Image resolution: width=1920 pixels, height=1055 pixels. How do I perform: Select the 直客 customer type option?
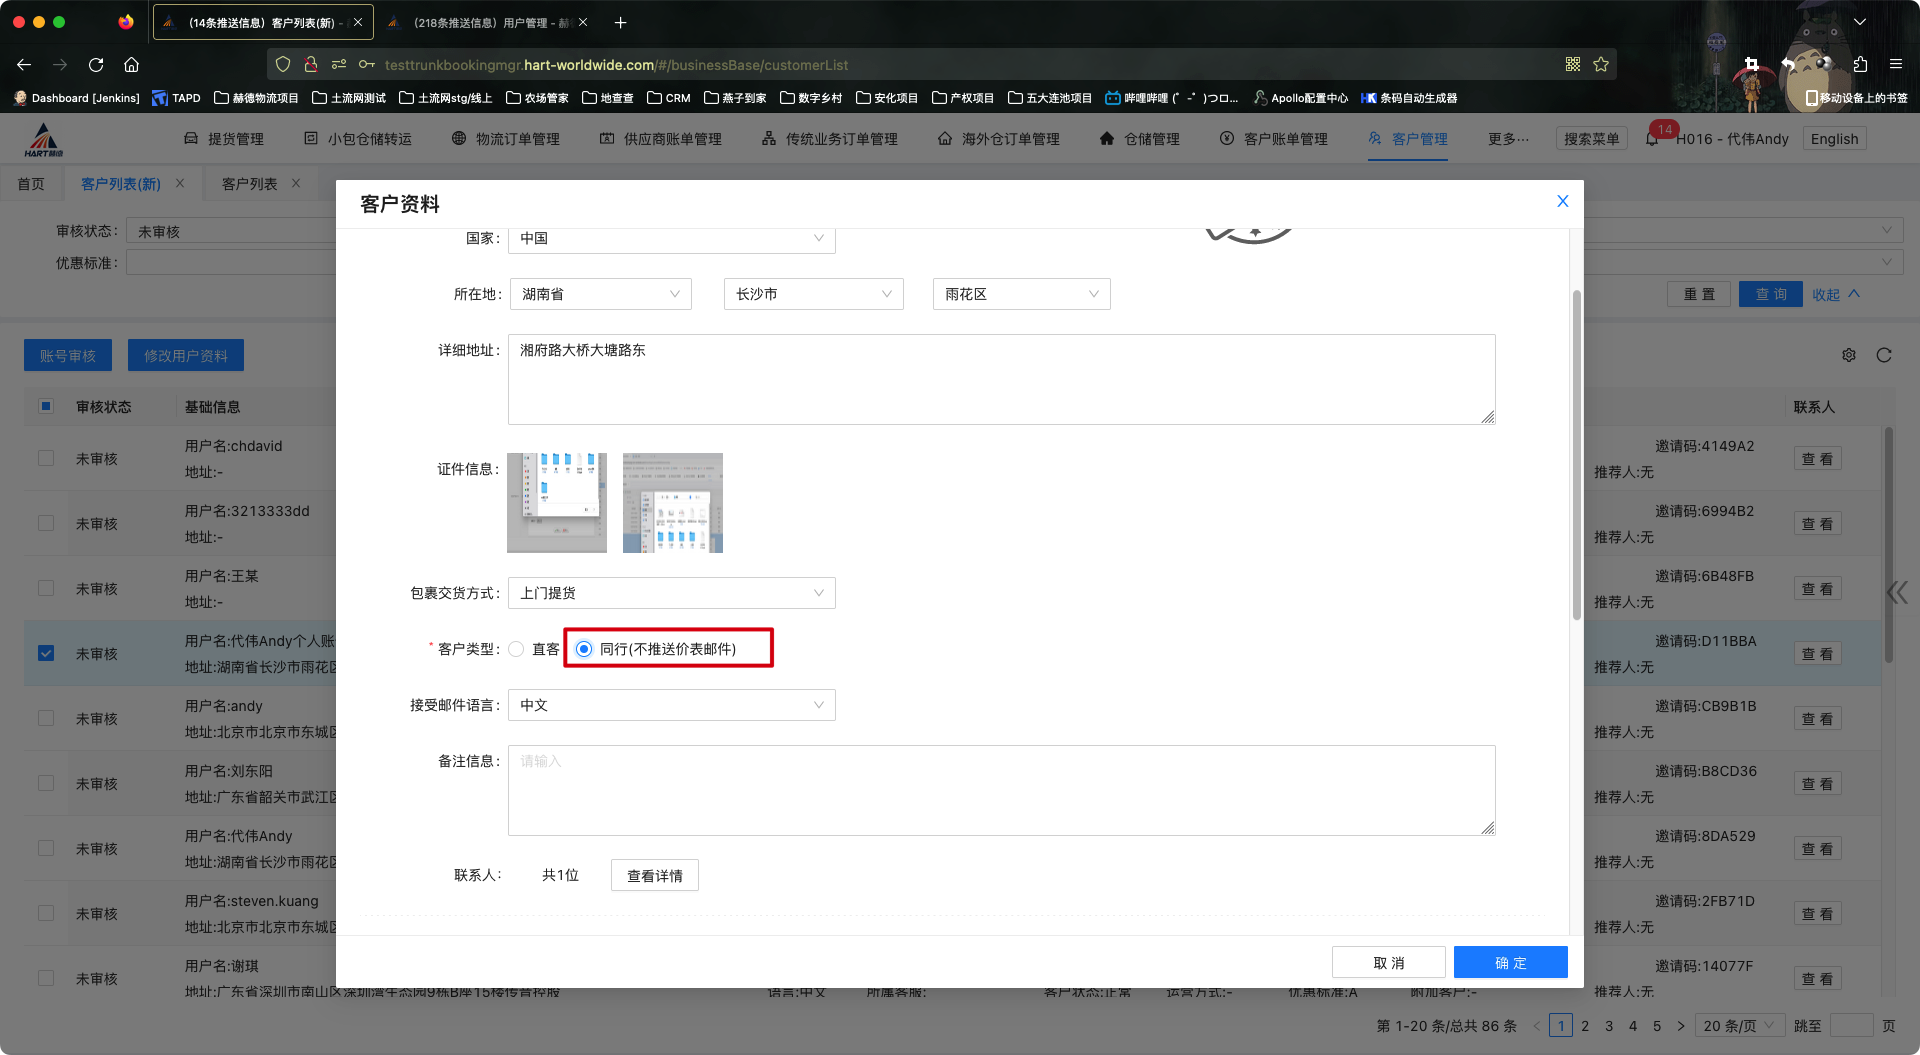[516, 648]
